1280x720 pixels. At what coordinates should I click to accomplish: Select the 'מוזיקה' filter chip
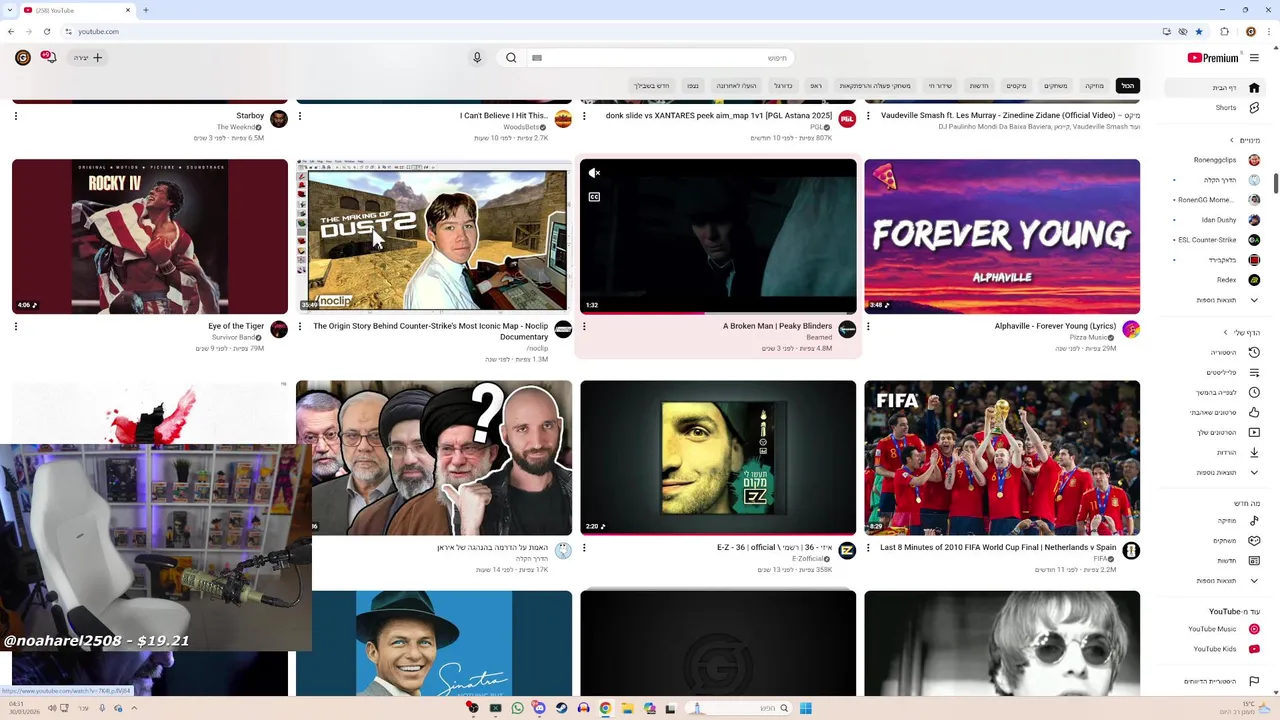(x=1095, y=86)
